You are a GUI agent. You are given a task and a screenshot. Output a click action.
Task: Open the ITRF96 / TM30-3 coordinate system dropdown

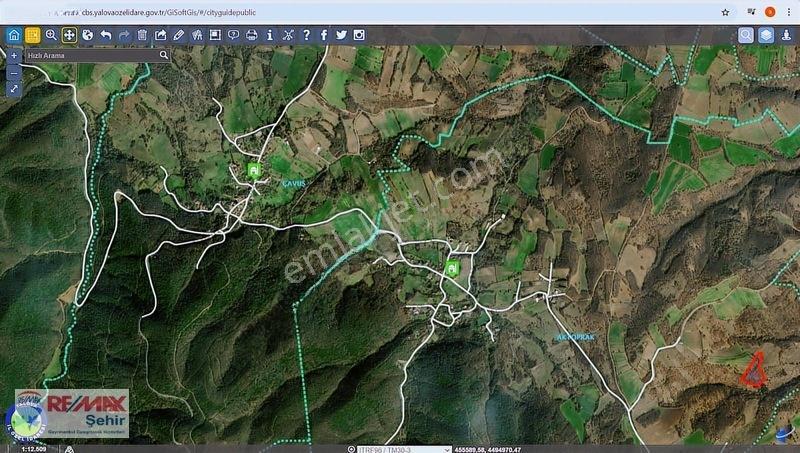tap(404, 449)
